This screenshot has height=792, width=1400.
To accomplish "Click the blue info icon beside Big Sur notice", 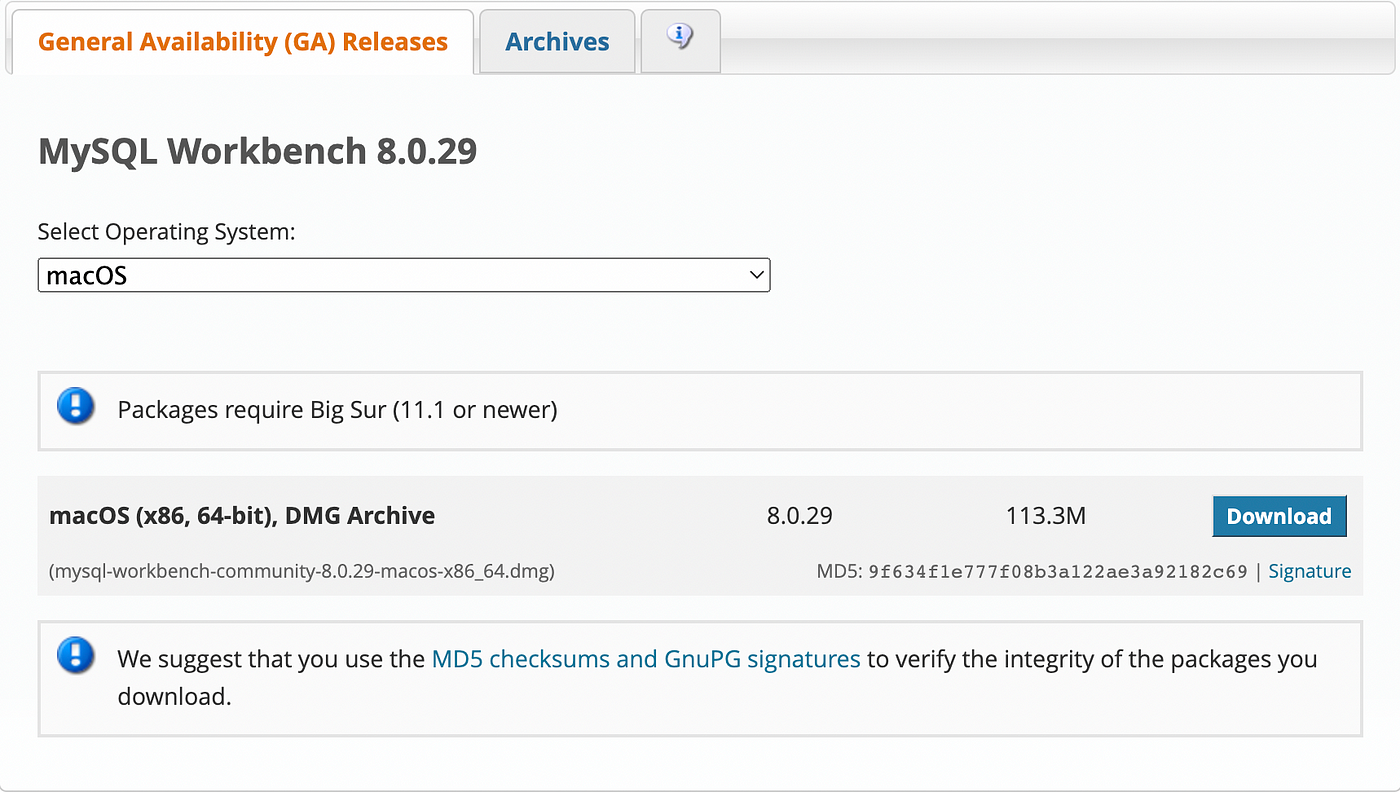I will click(75, 406).
